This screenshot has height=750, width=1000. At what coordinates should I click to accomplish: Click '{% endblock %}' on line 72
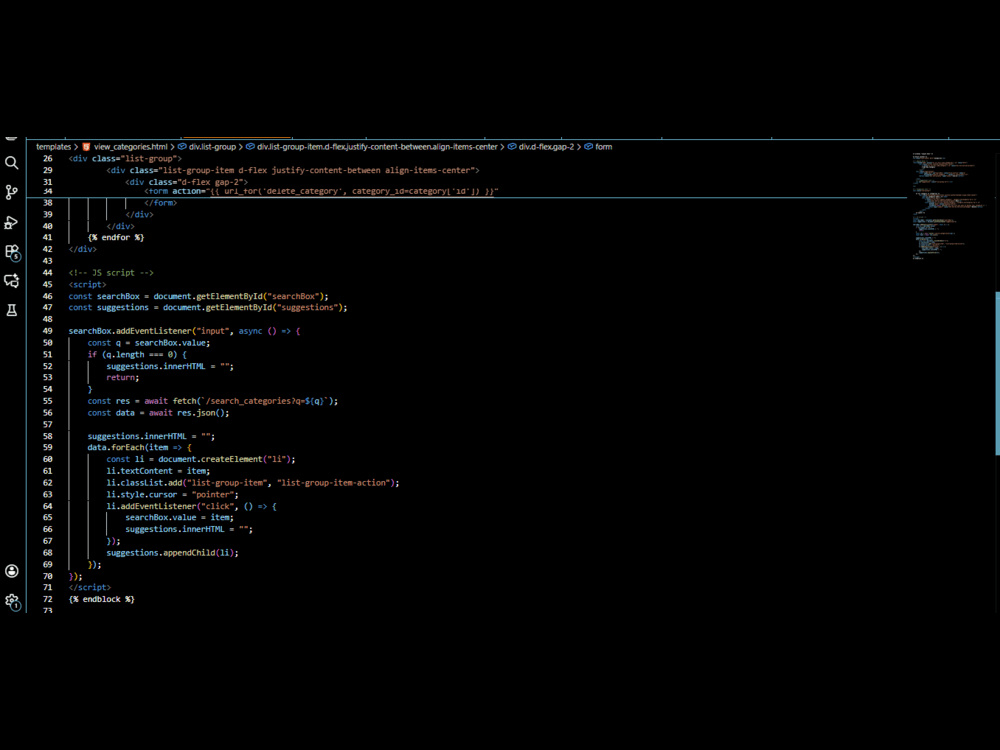click(101, 599)
